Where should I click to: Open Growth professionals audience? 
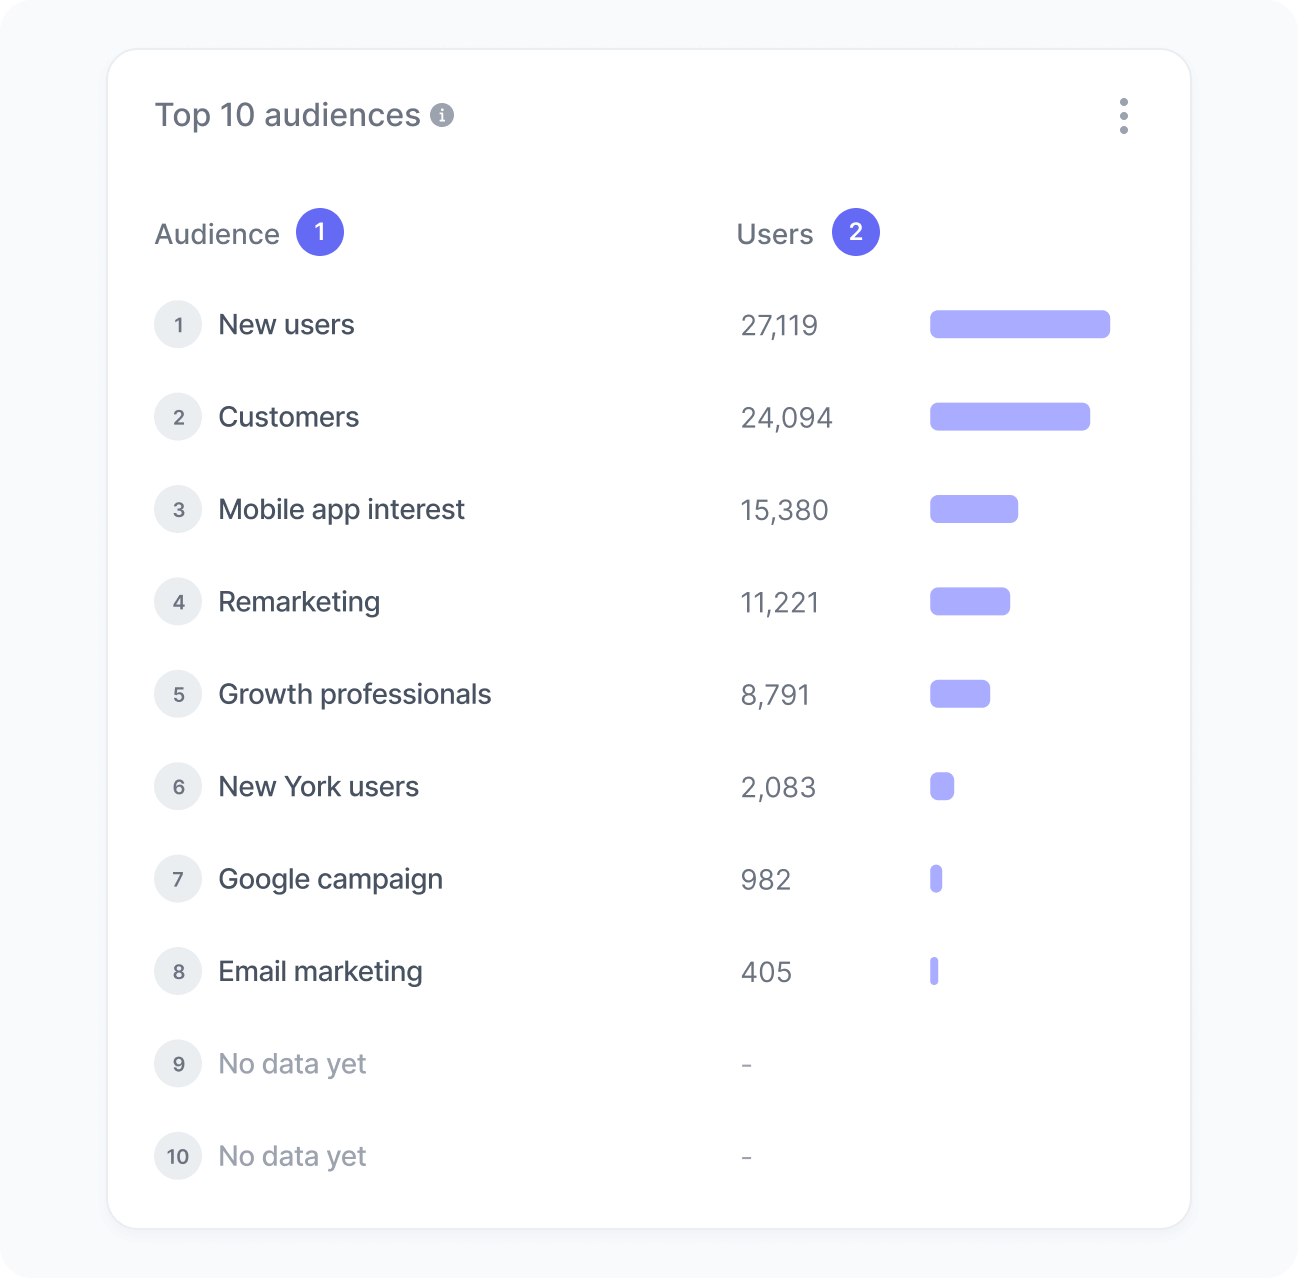tap(354, 695)
